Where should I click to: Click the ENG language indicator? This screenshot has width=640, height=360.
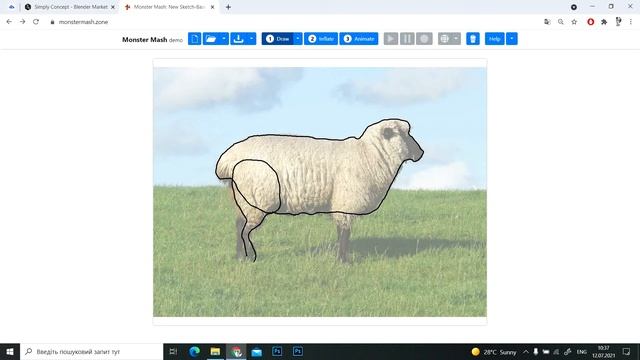[x=582, y=351]
